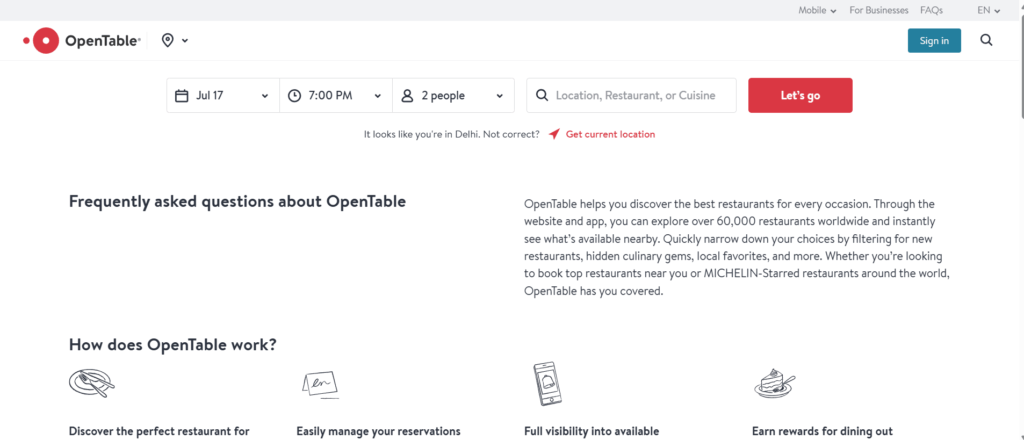The width and height of the screenshot is (1024, 440).
Task: Click the OpenTable logo
Action: [82, 40]
